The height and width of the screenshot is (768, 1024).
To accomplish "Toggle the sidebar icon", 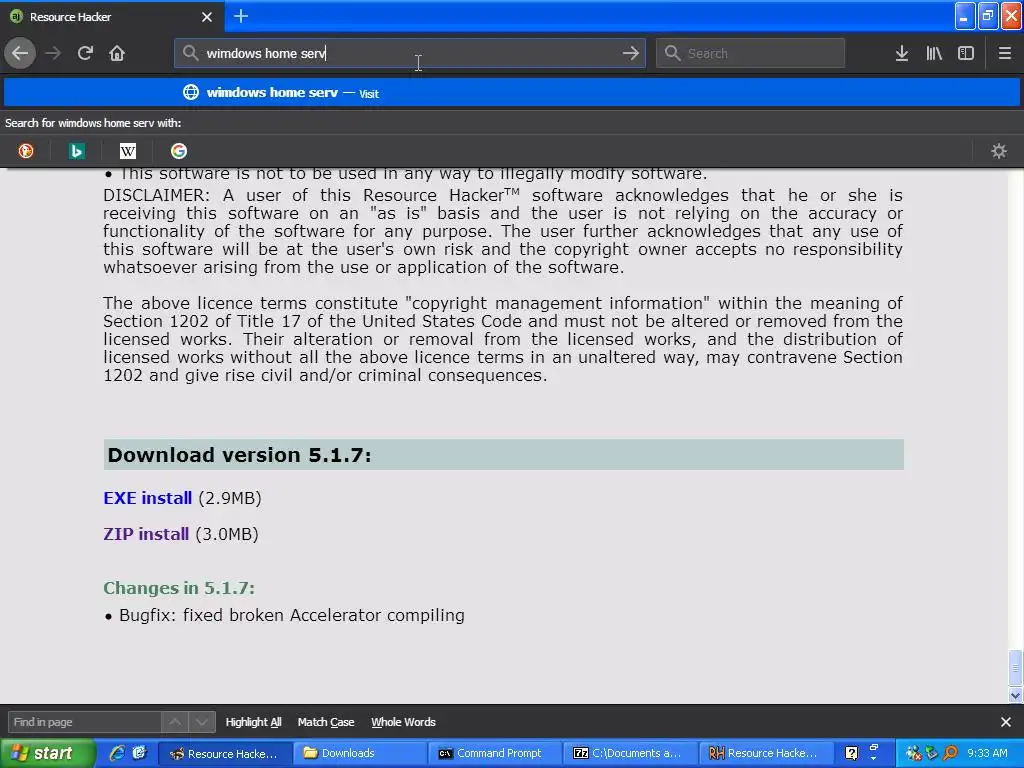I will click(966, 53).
